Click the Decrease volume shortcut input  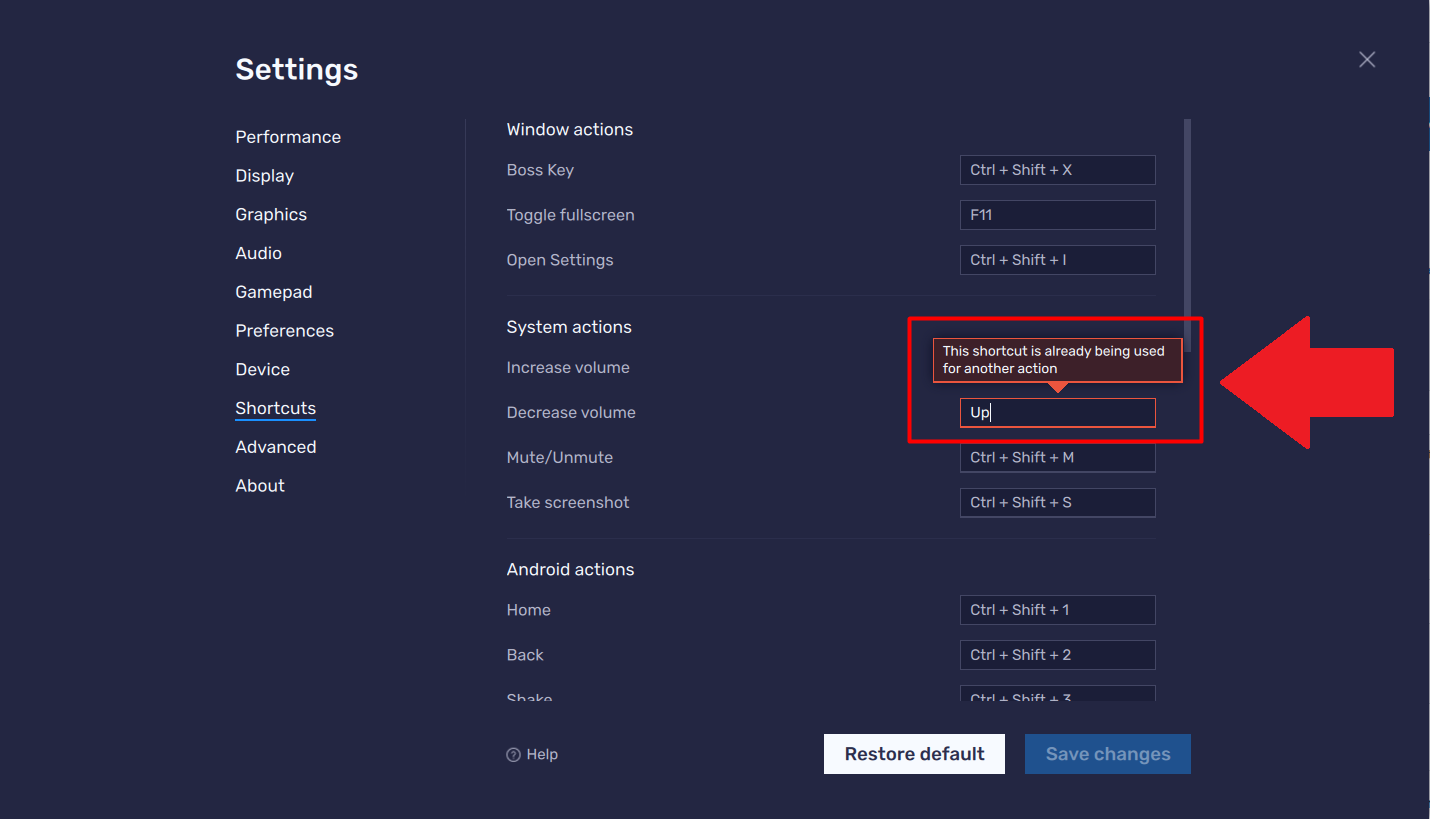coord(1057,412)
